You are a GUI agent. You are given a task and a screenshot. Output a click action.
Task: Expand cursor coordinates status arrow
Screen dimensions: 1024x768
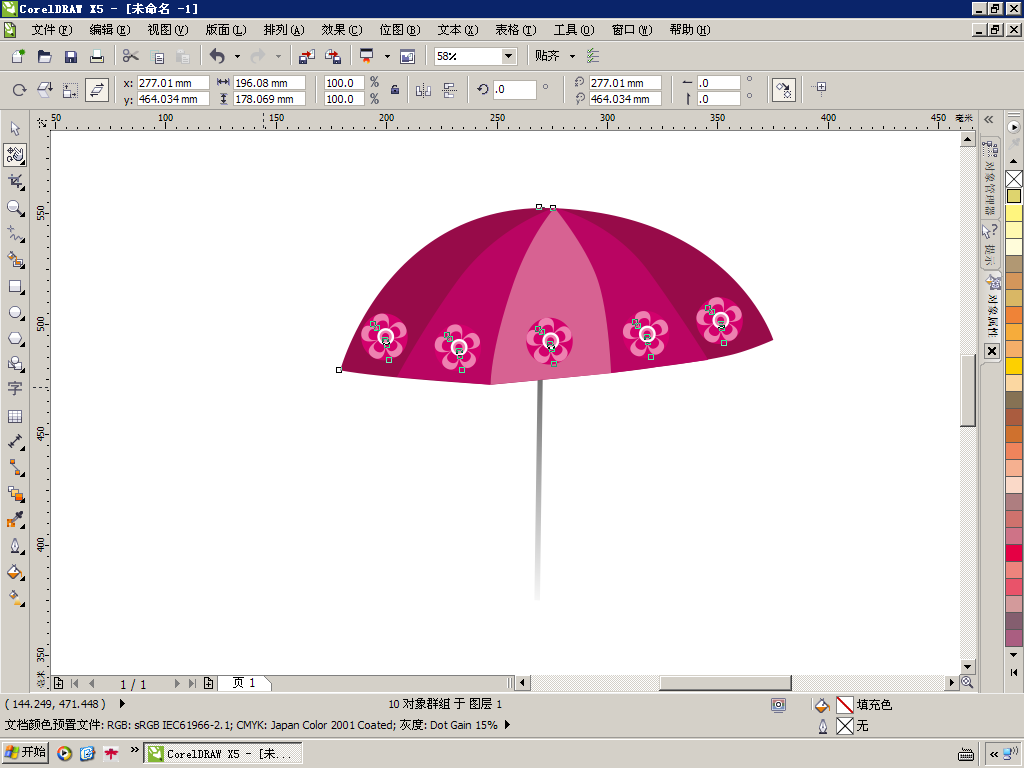pos(122,704)
